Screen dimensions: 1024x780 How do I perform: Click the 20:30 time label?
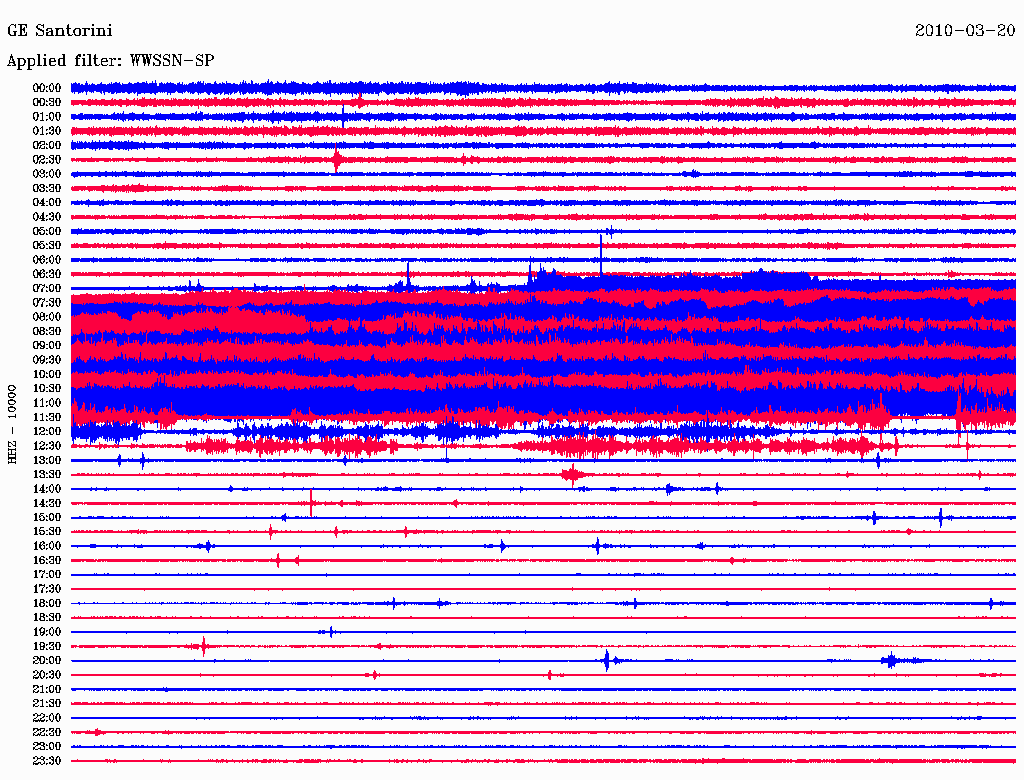[x=47, y=675]
